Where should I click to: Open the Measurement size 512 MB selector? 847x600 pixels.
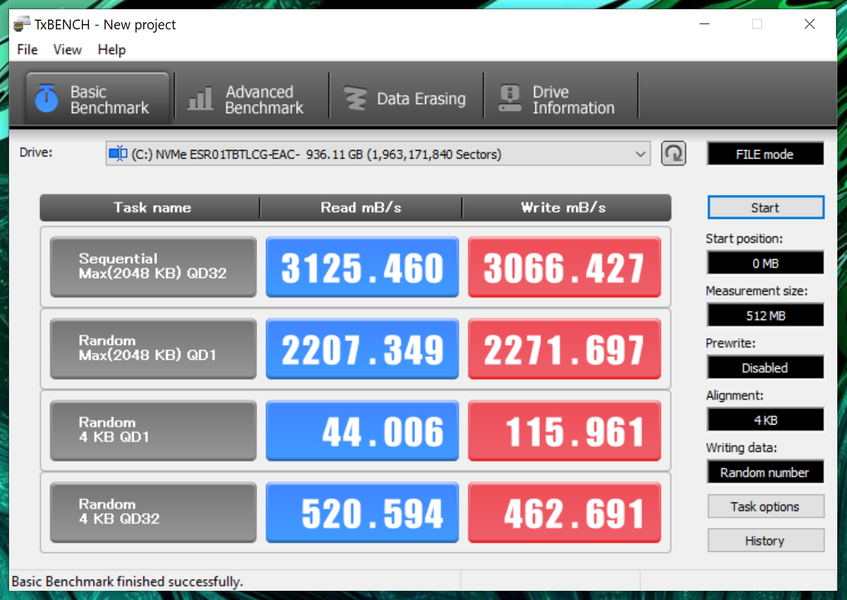pyautogui.click(x=765, y=315)
